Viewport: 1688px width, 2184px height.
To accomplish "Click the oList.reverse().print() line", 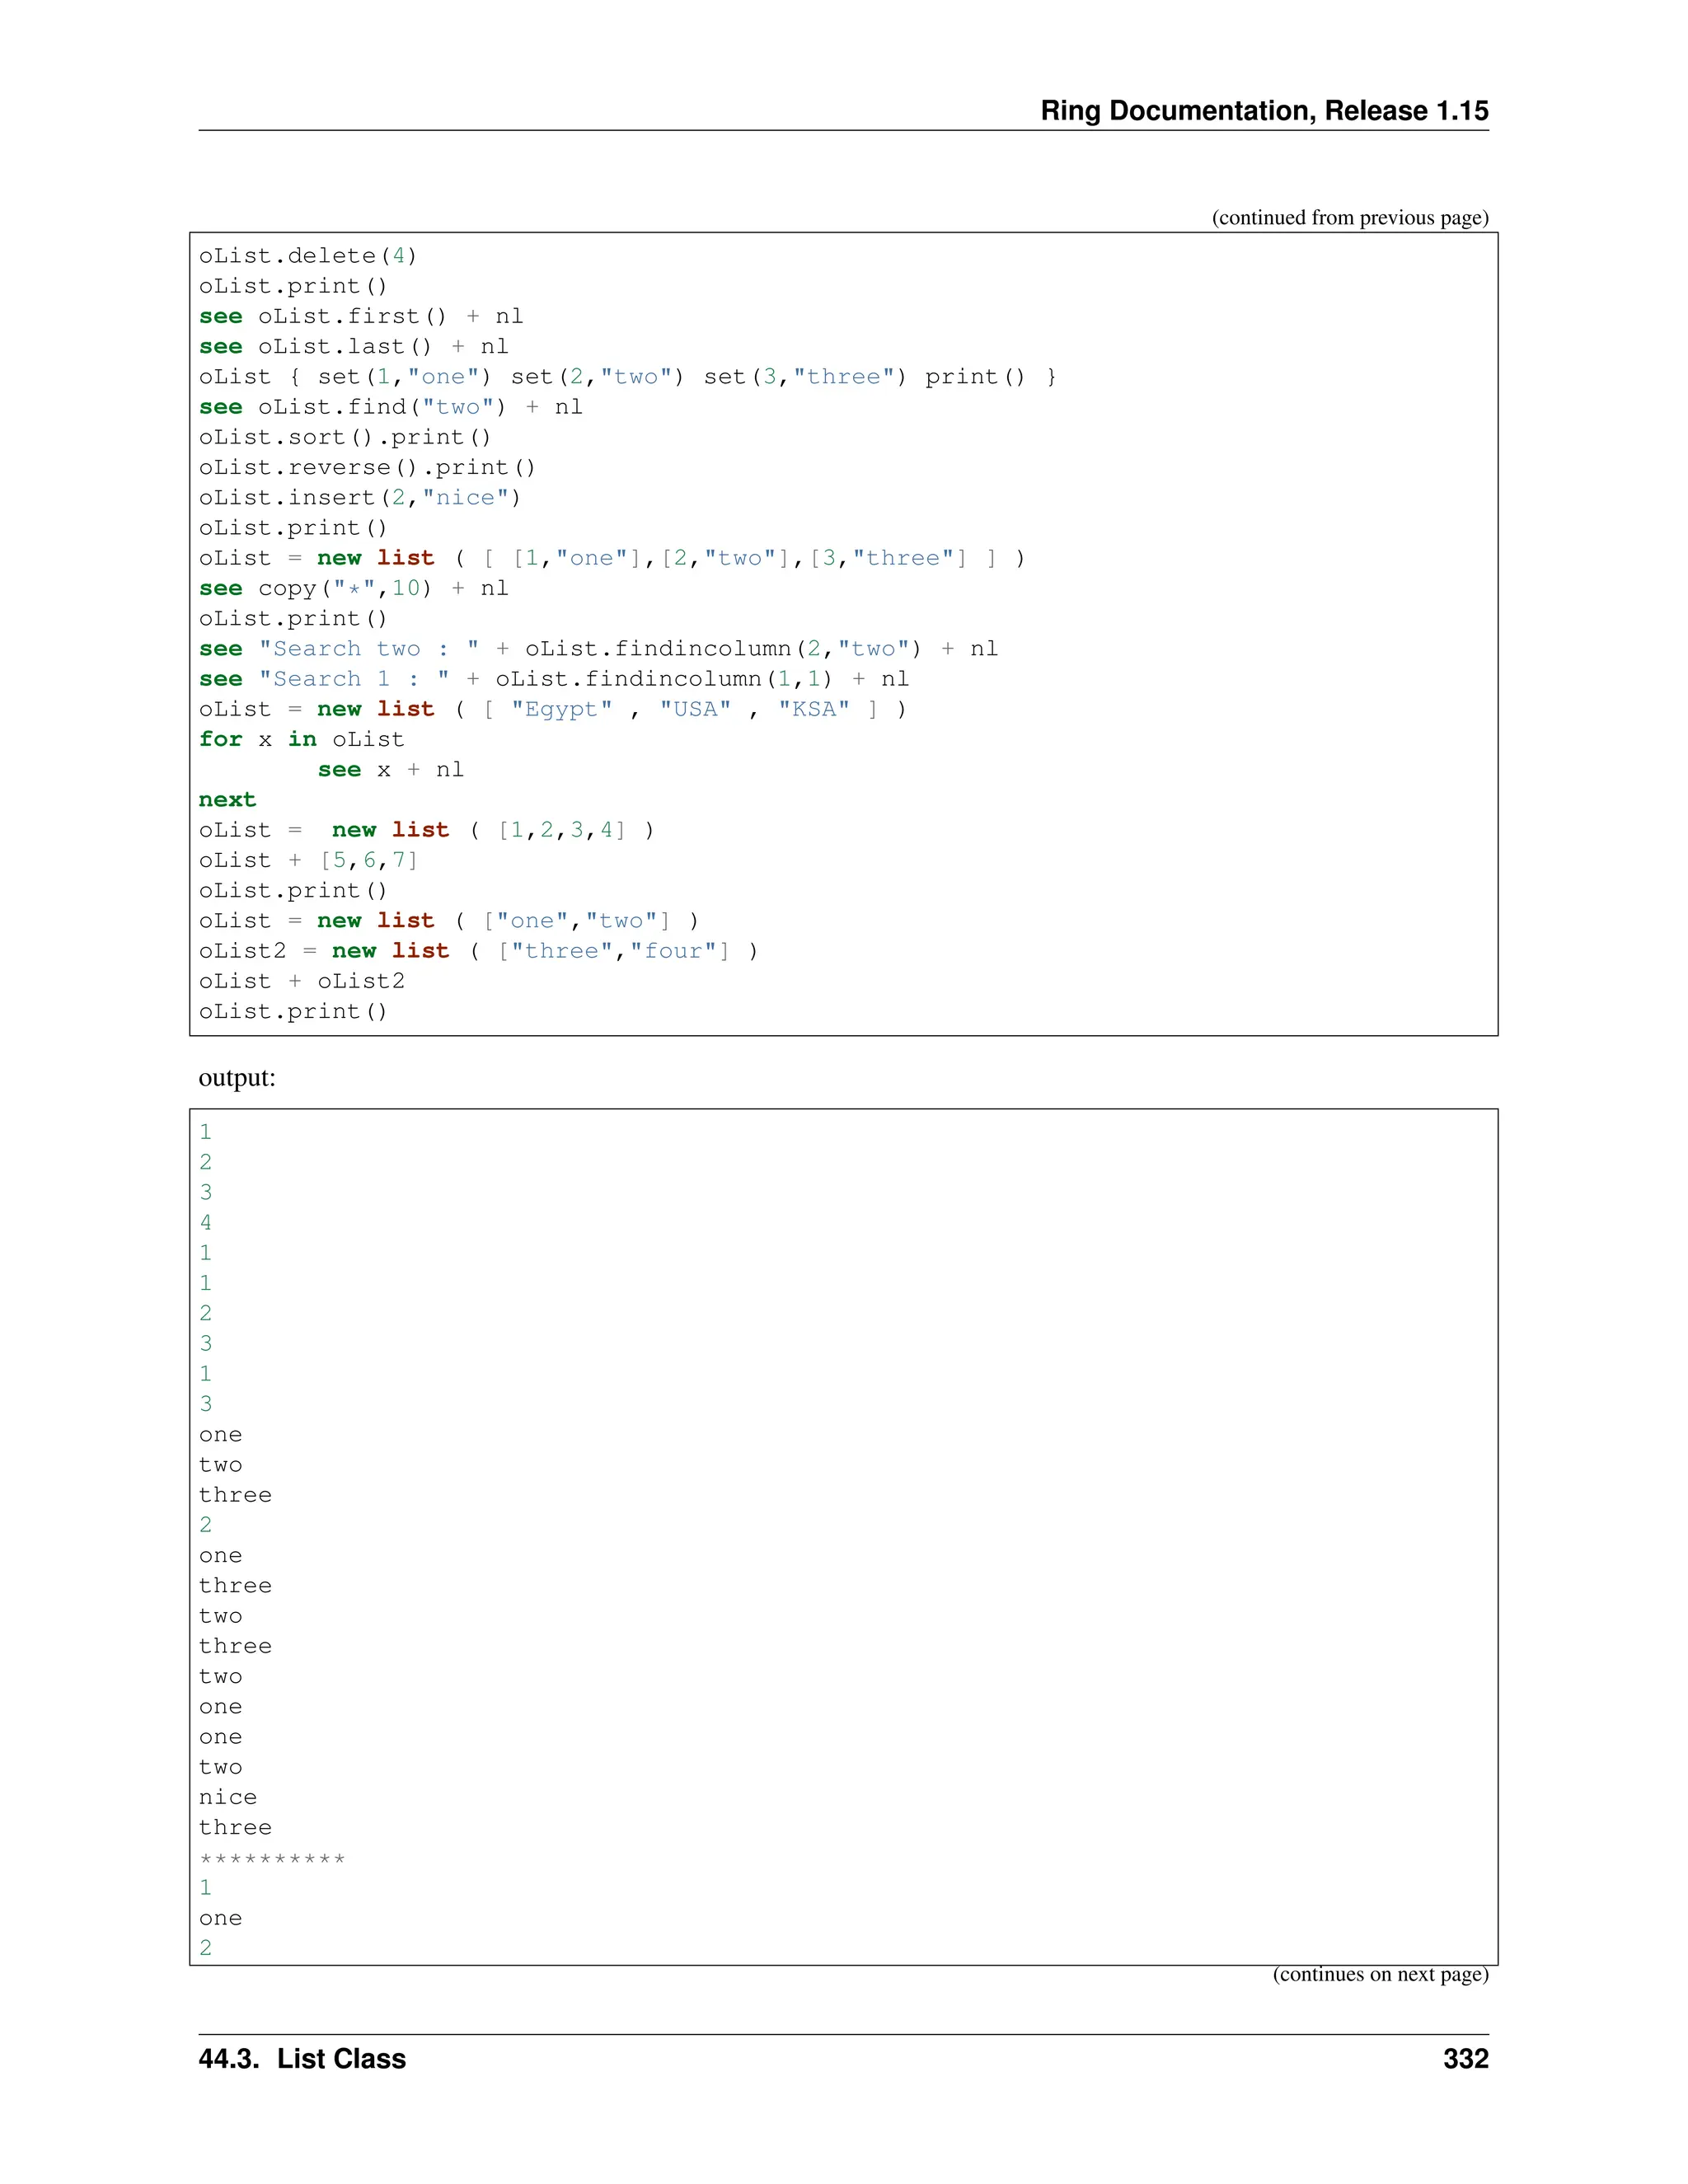I will point(366,467).
